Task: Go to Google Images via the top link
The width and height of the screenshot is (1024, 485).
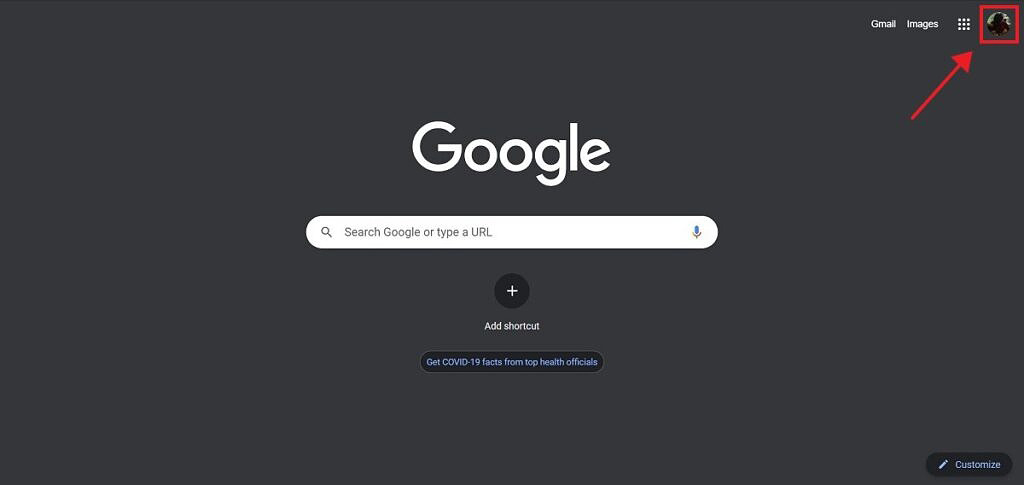Action: 922,24
